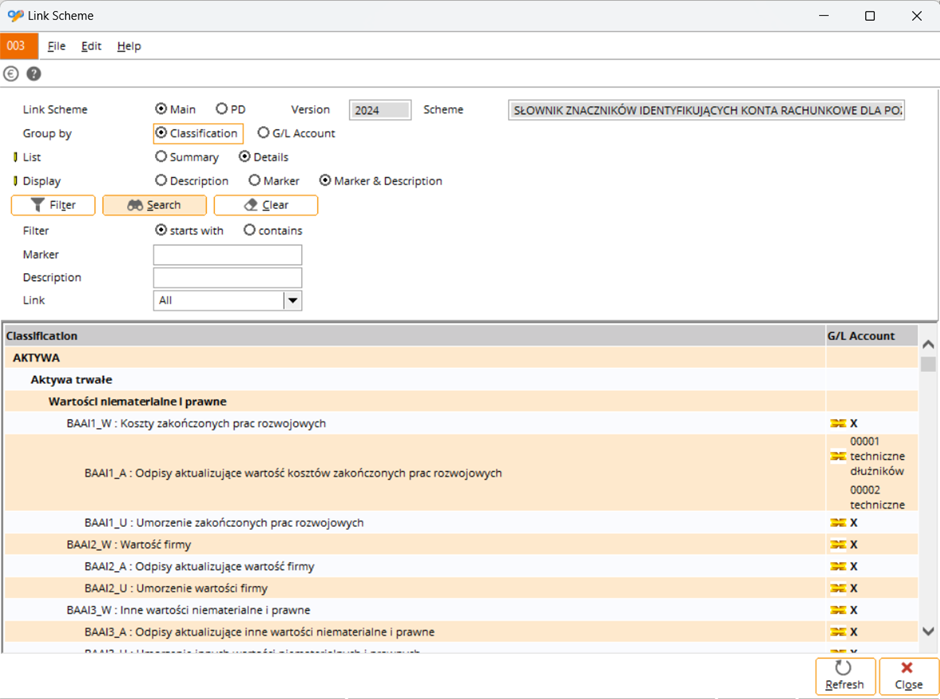
Task: Click link icon for BAAI3_W row
Action: [838, 610]
